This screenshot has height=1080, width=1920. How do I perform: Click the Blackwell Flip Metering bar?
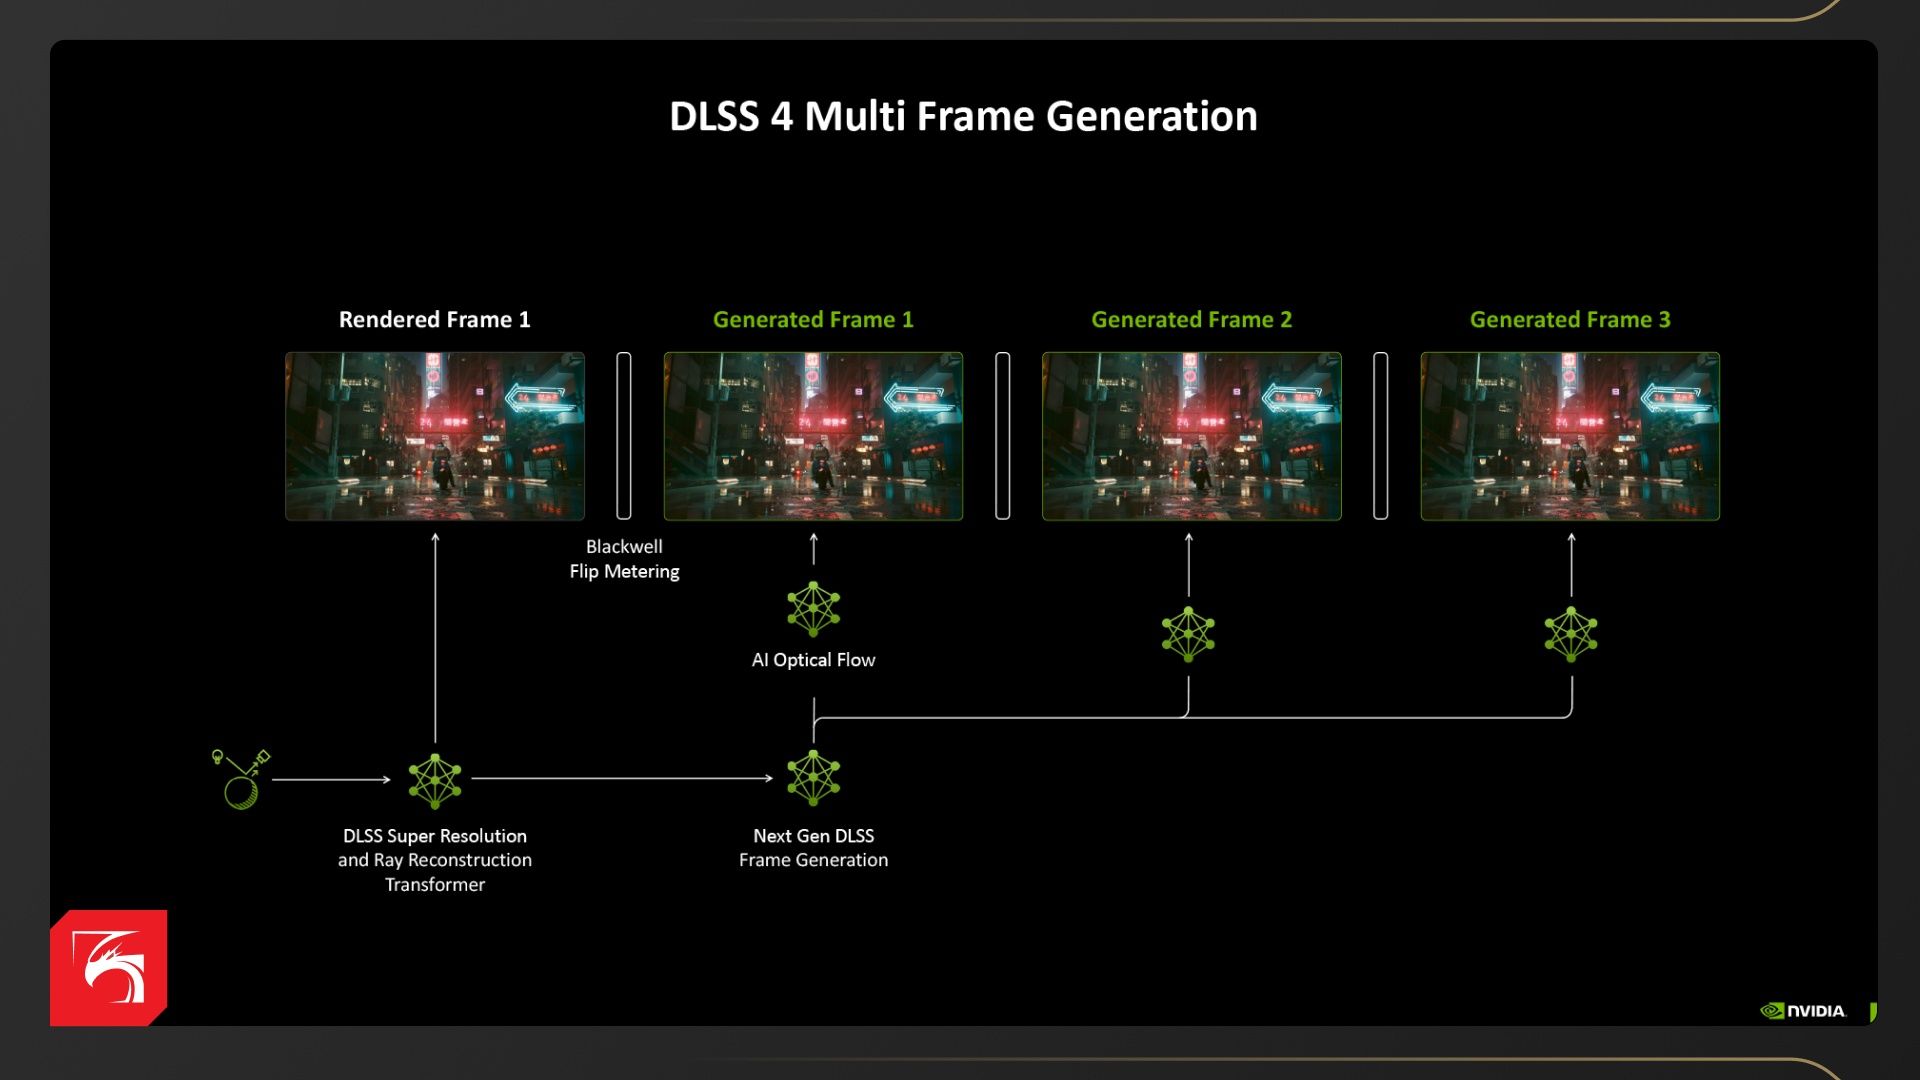[x=624, y=436]
